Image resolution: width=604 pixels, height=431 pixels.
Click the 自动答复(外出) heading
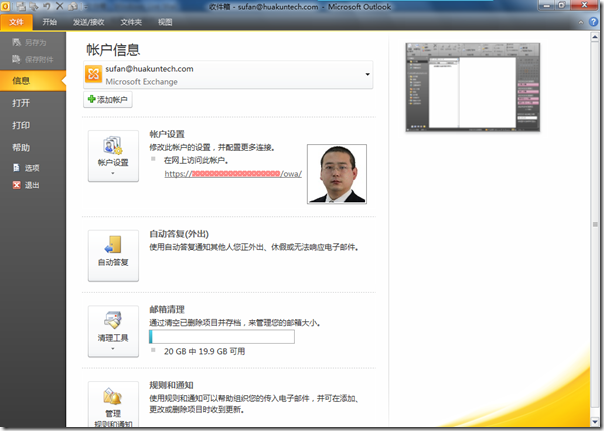pyautogui.click(x=179, y=234)
